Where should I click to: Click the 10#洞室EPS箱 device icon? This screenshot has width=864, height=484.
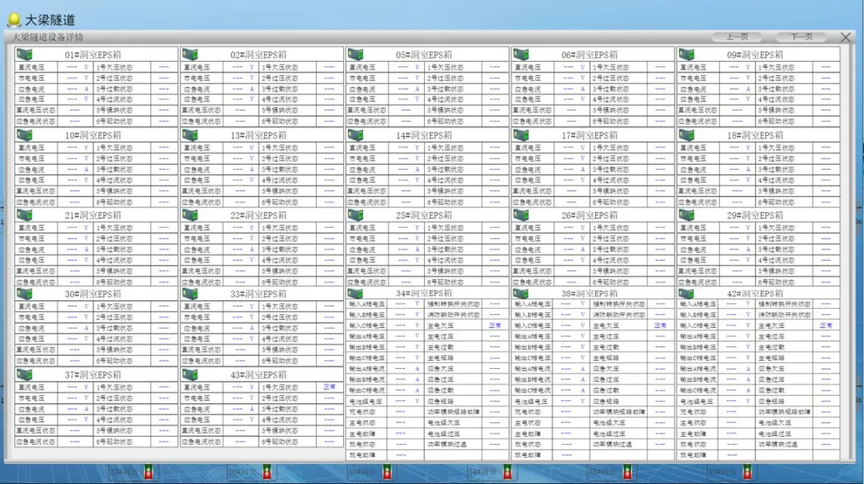point(24,135)
